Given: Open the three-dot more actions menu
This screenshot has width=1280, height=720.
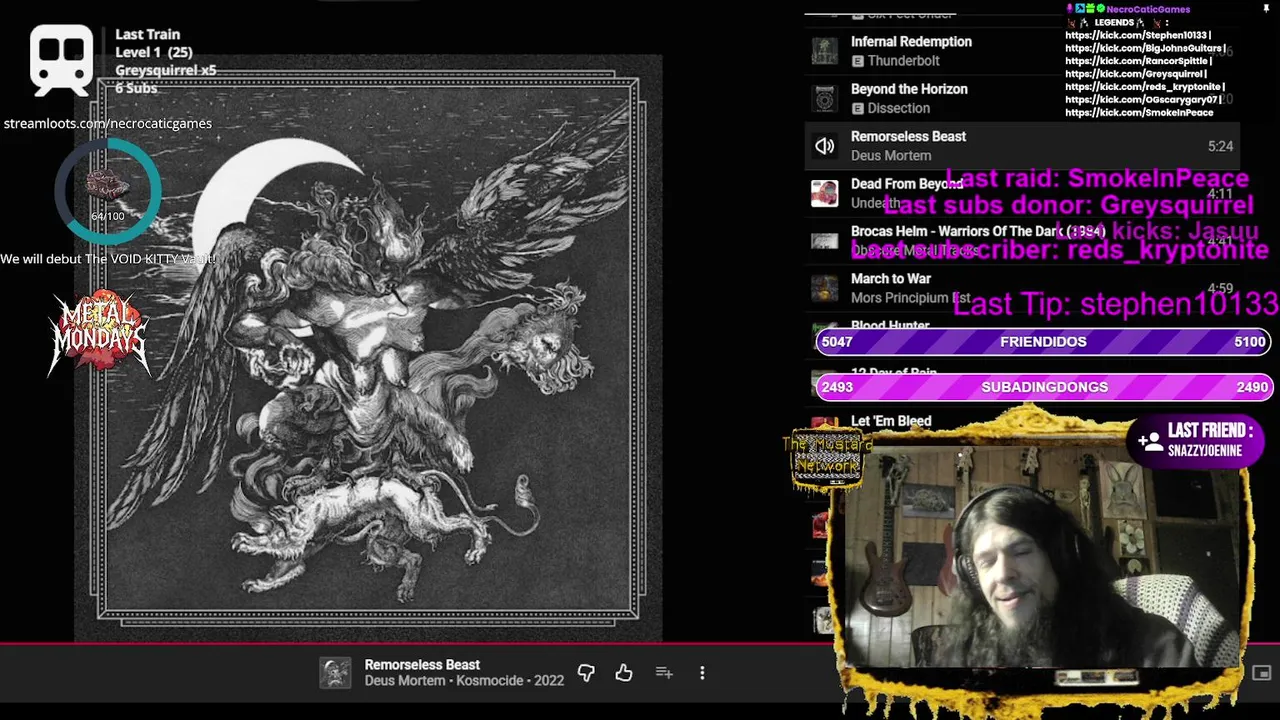Looking at the screenshot, I should tap(702, 673).
